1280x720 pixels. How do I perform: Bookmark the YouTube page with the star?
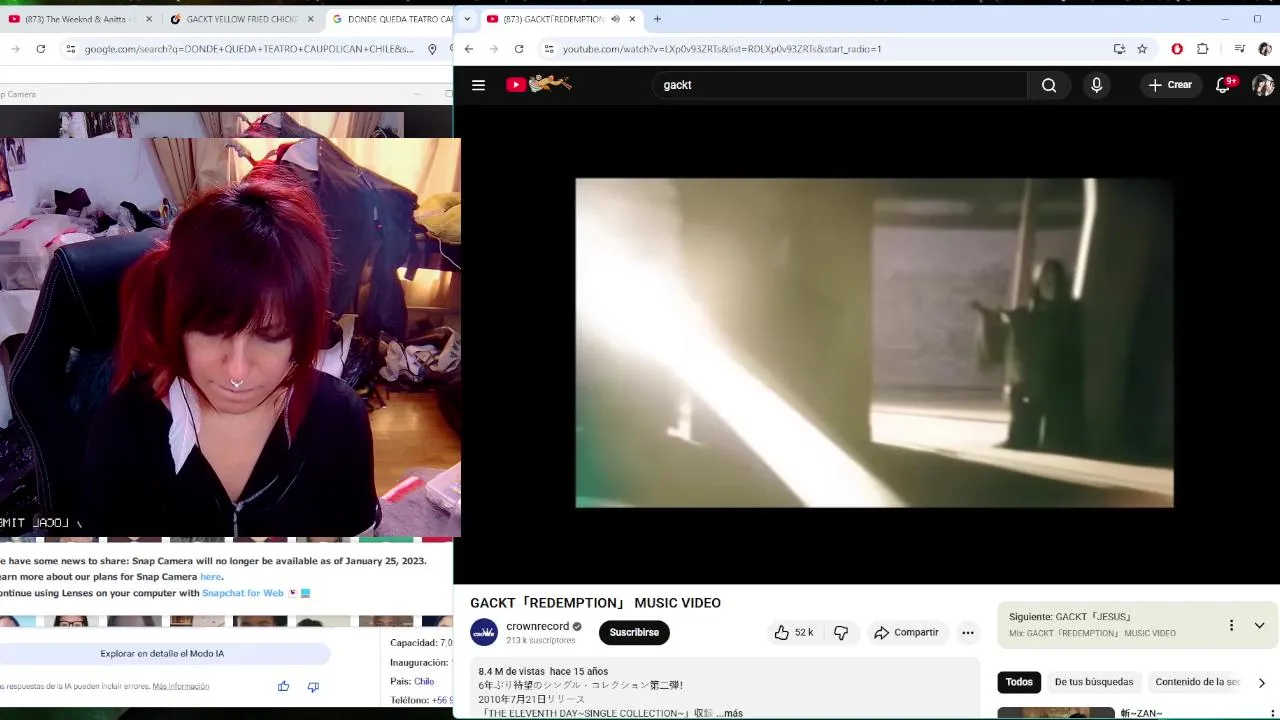coord(1142,49)
